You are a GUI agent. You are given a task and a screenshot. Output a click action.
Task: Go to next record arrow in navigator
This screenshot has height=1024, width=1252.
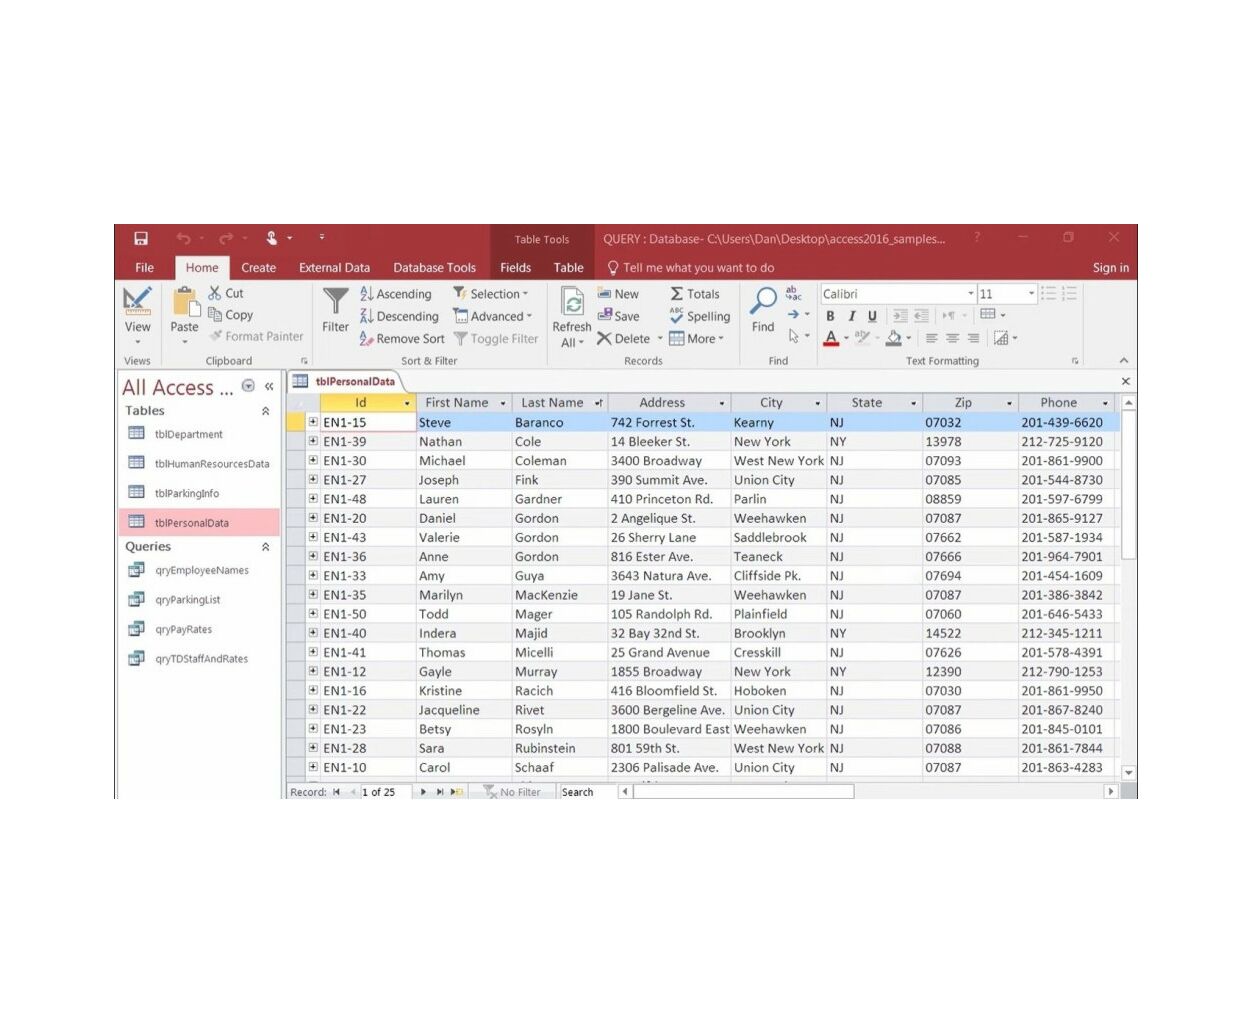point(423,792)
